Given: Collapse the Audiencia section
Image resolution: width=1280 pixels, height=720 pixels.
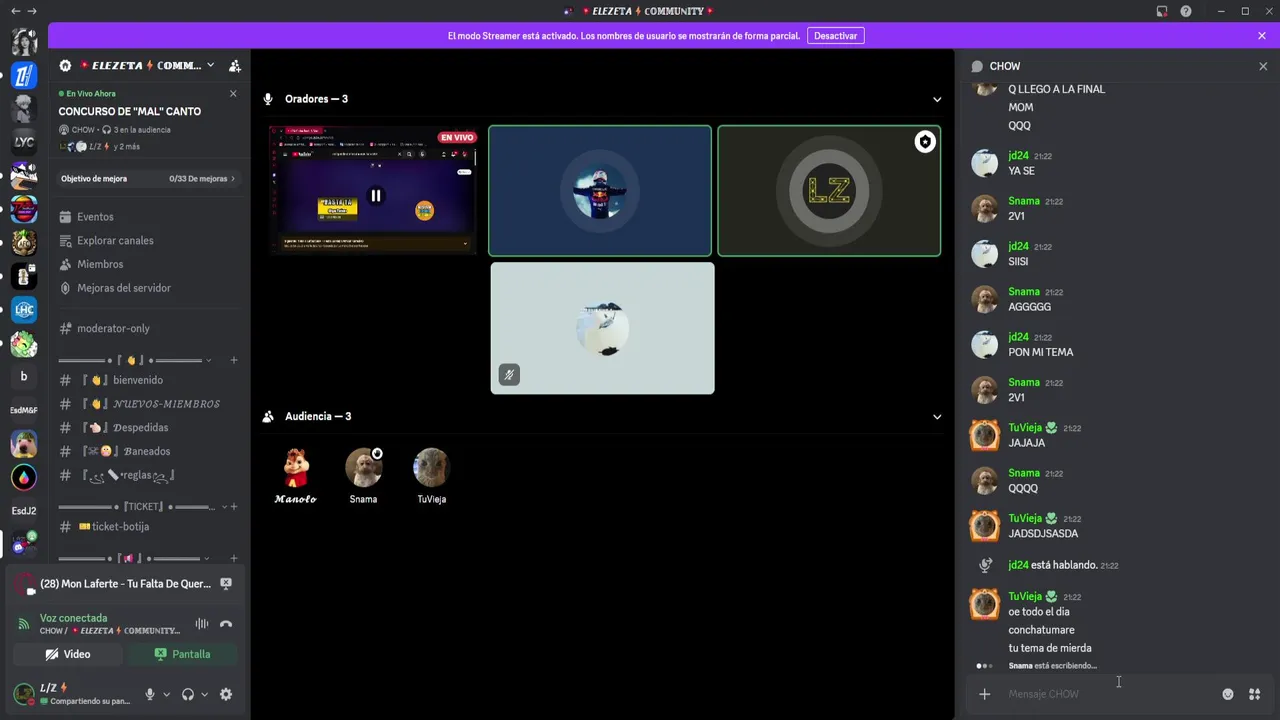Looking at the screenshot, I should pyautogui.click(x=937, y=417).
